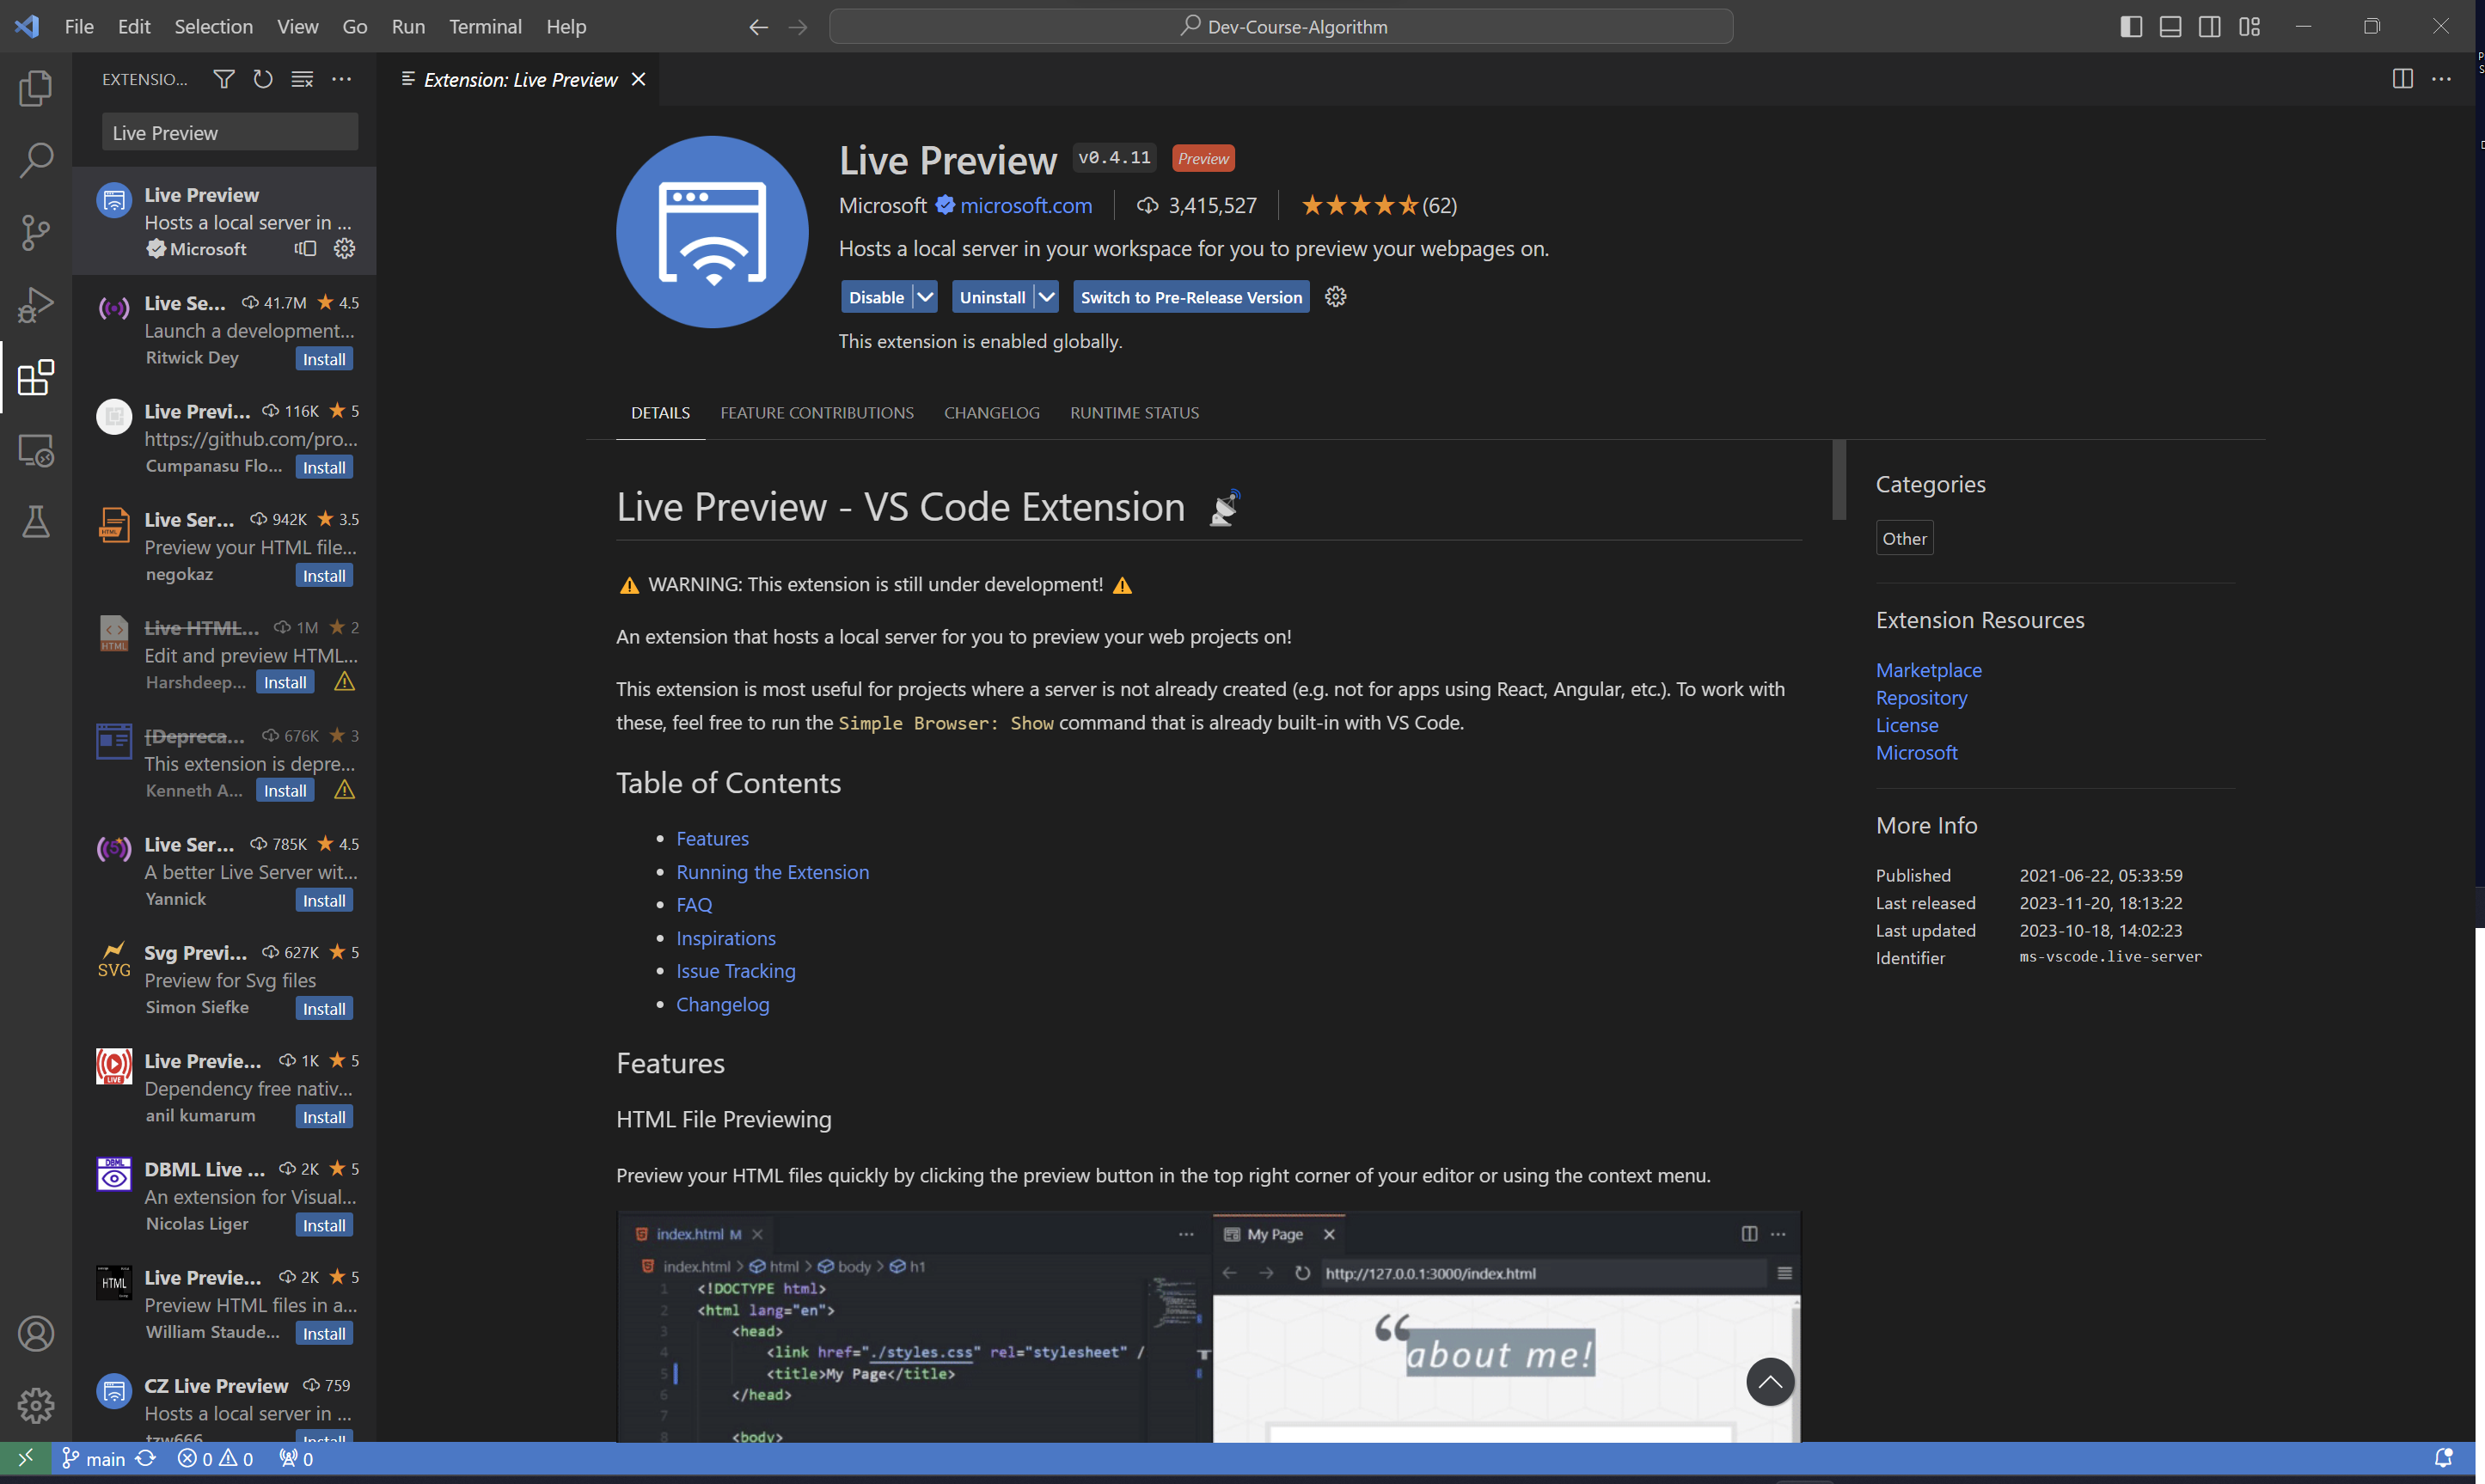Open Extensions view more actions menu
2485x1484 pixels.
click(341, 79)
